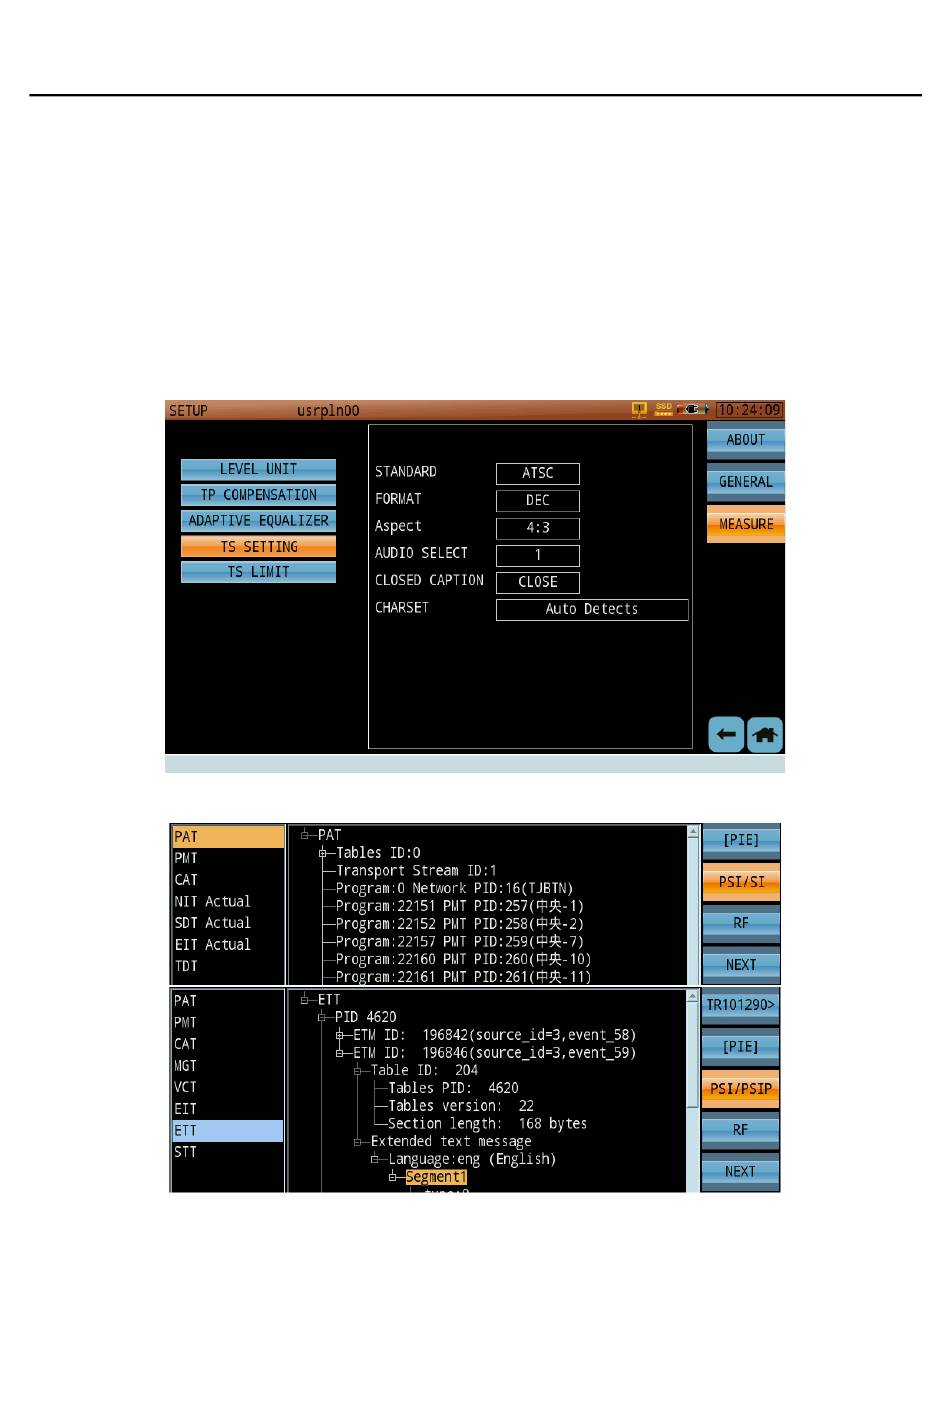Viewport: 950px width, 1409px height.
Task: Select CAT in lower table list
Action: point(228,1044)
